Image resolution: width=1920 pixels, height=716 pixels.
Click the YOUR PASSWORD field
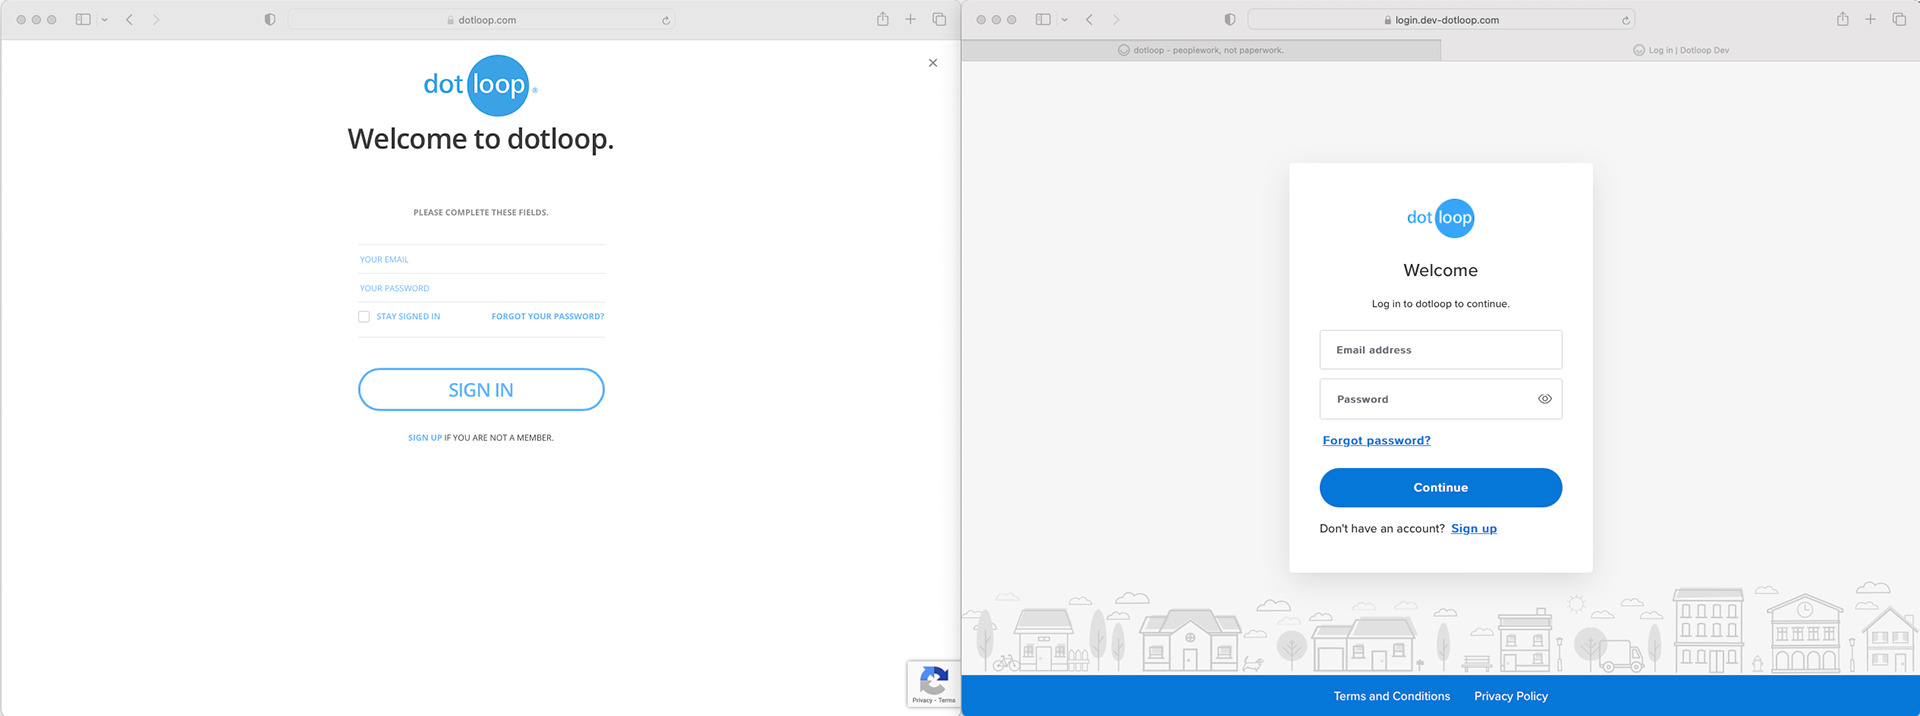481,288
